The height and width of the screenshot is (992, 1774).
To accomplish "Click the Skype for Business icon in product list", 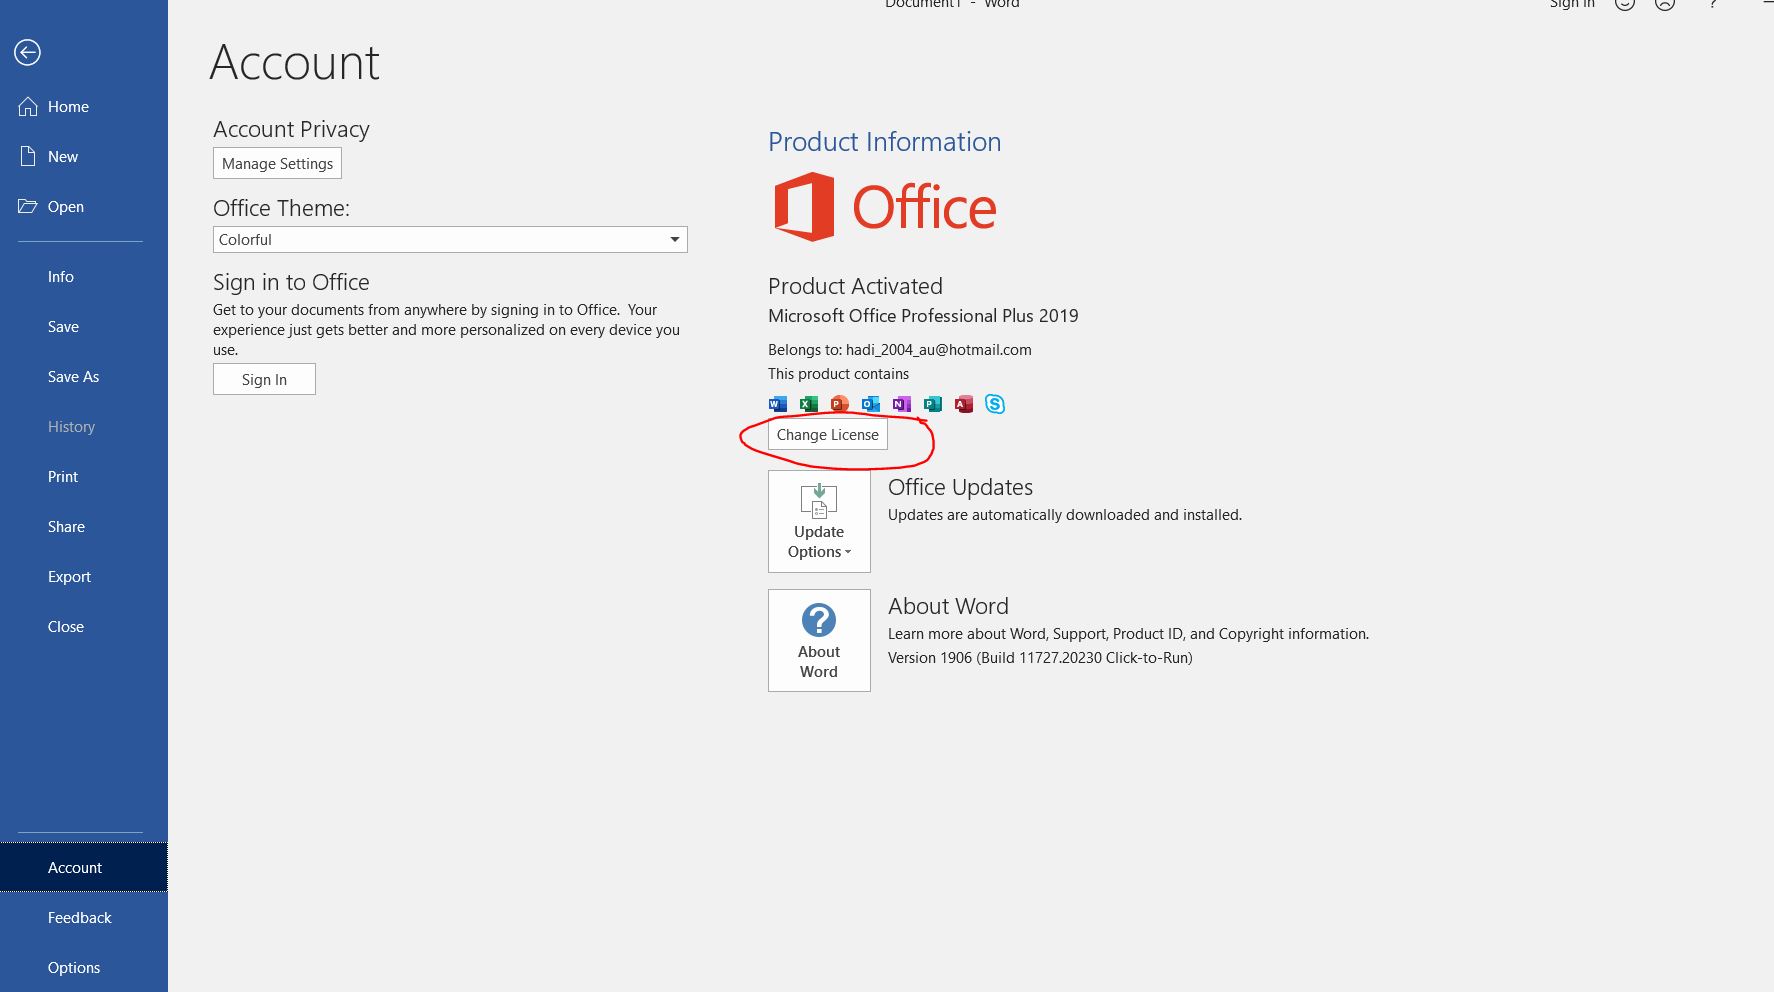I will 995,404.
